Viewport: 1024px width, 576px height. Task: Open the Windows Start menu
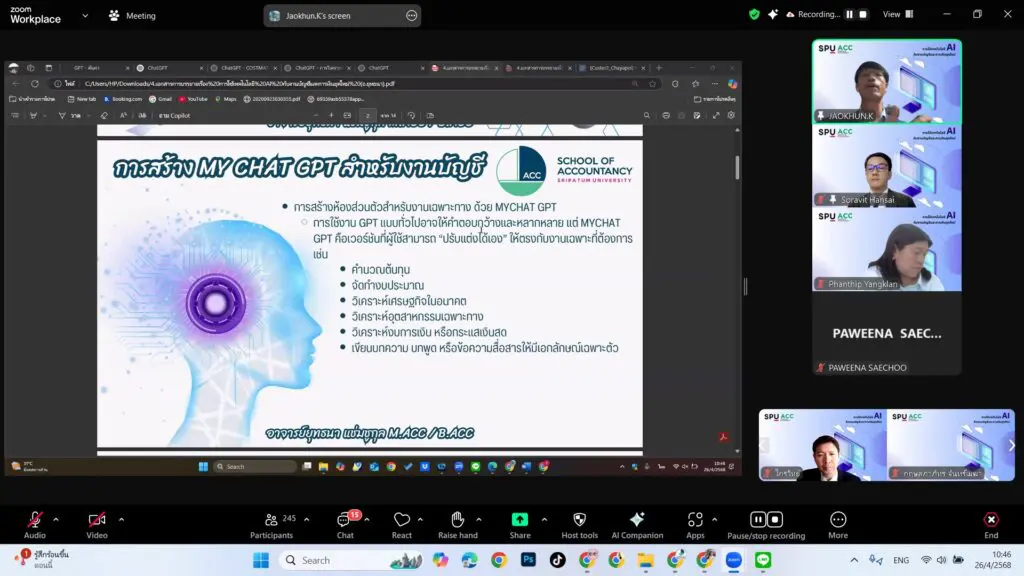[261, 560]
